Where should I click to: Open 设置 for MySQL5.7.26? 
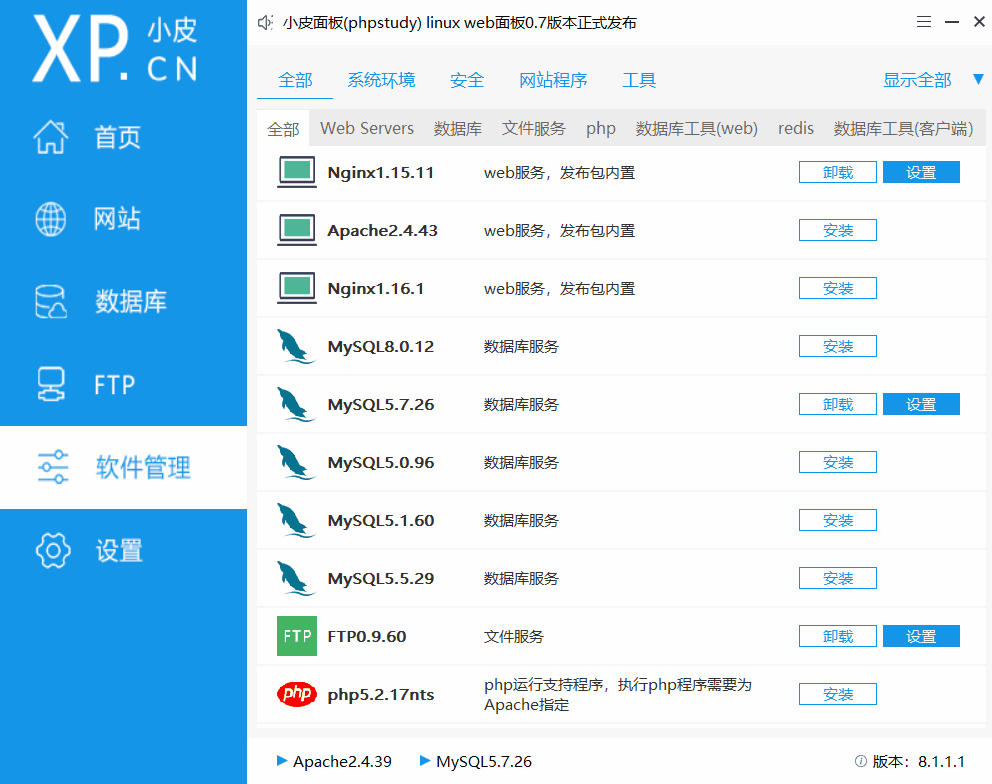pos(921,405)
